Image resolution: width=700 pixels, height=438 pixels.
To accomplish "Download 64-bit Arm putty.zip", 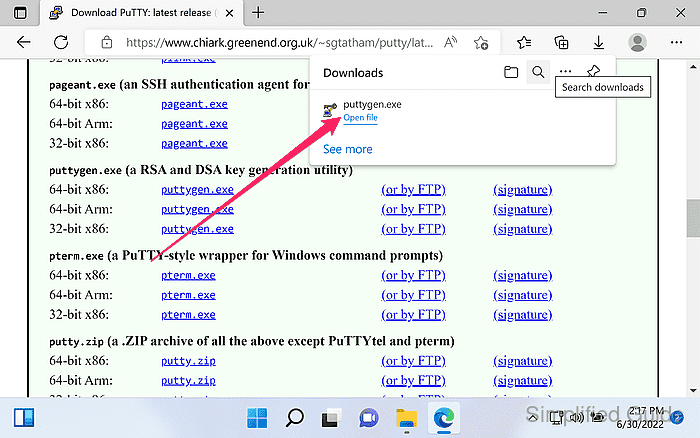I will point(188,380).
